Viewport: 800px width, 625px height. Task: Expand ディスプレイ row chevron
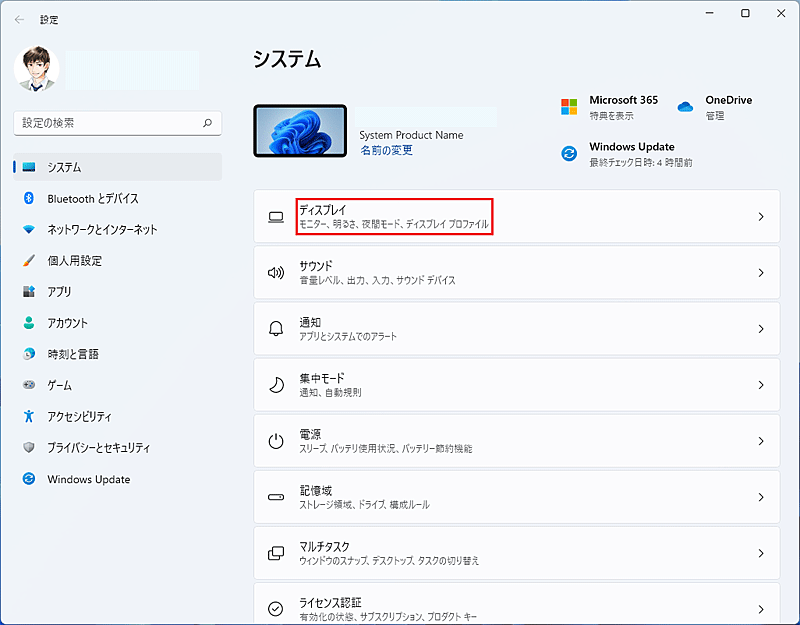tap(761, 217)
